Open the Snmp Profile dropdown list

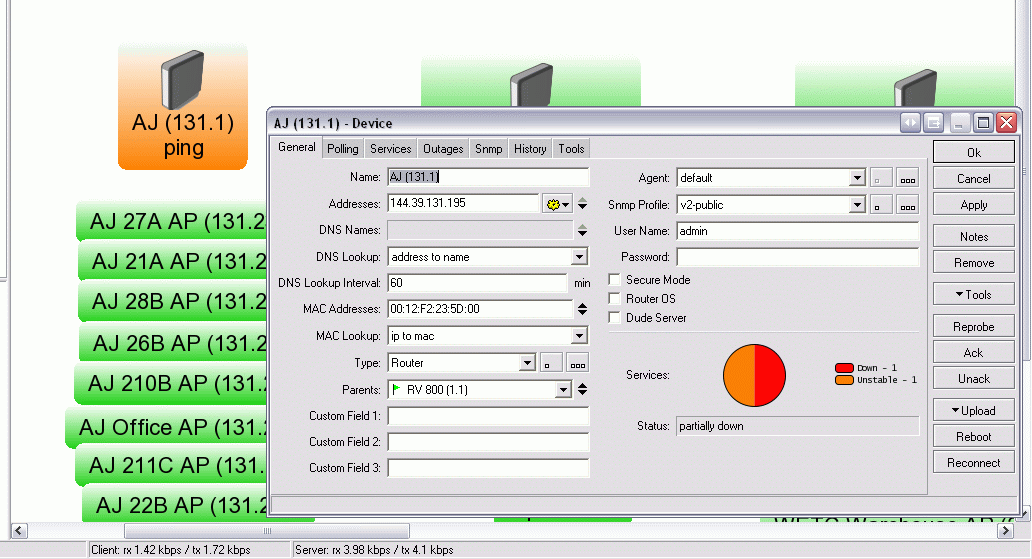pos(856,205)
